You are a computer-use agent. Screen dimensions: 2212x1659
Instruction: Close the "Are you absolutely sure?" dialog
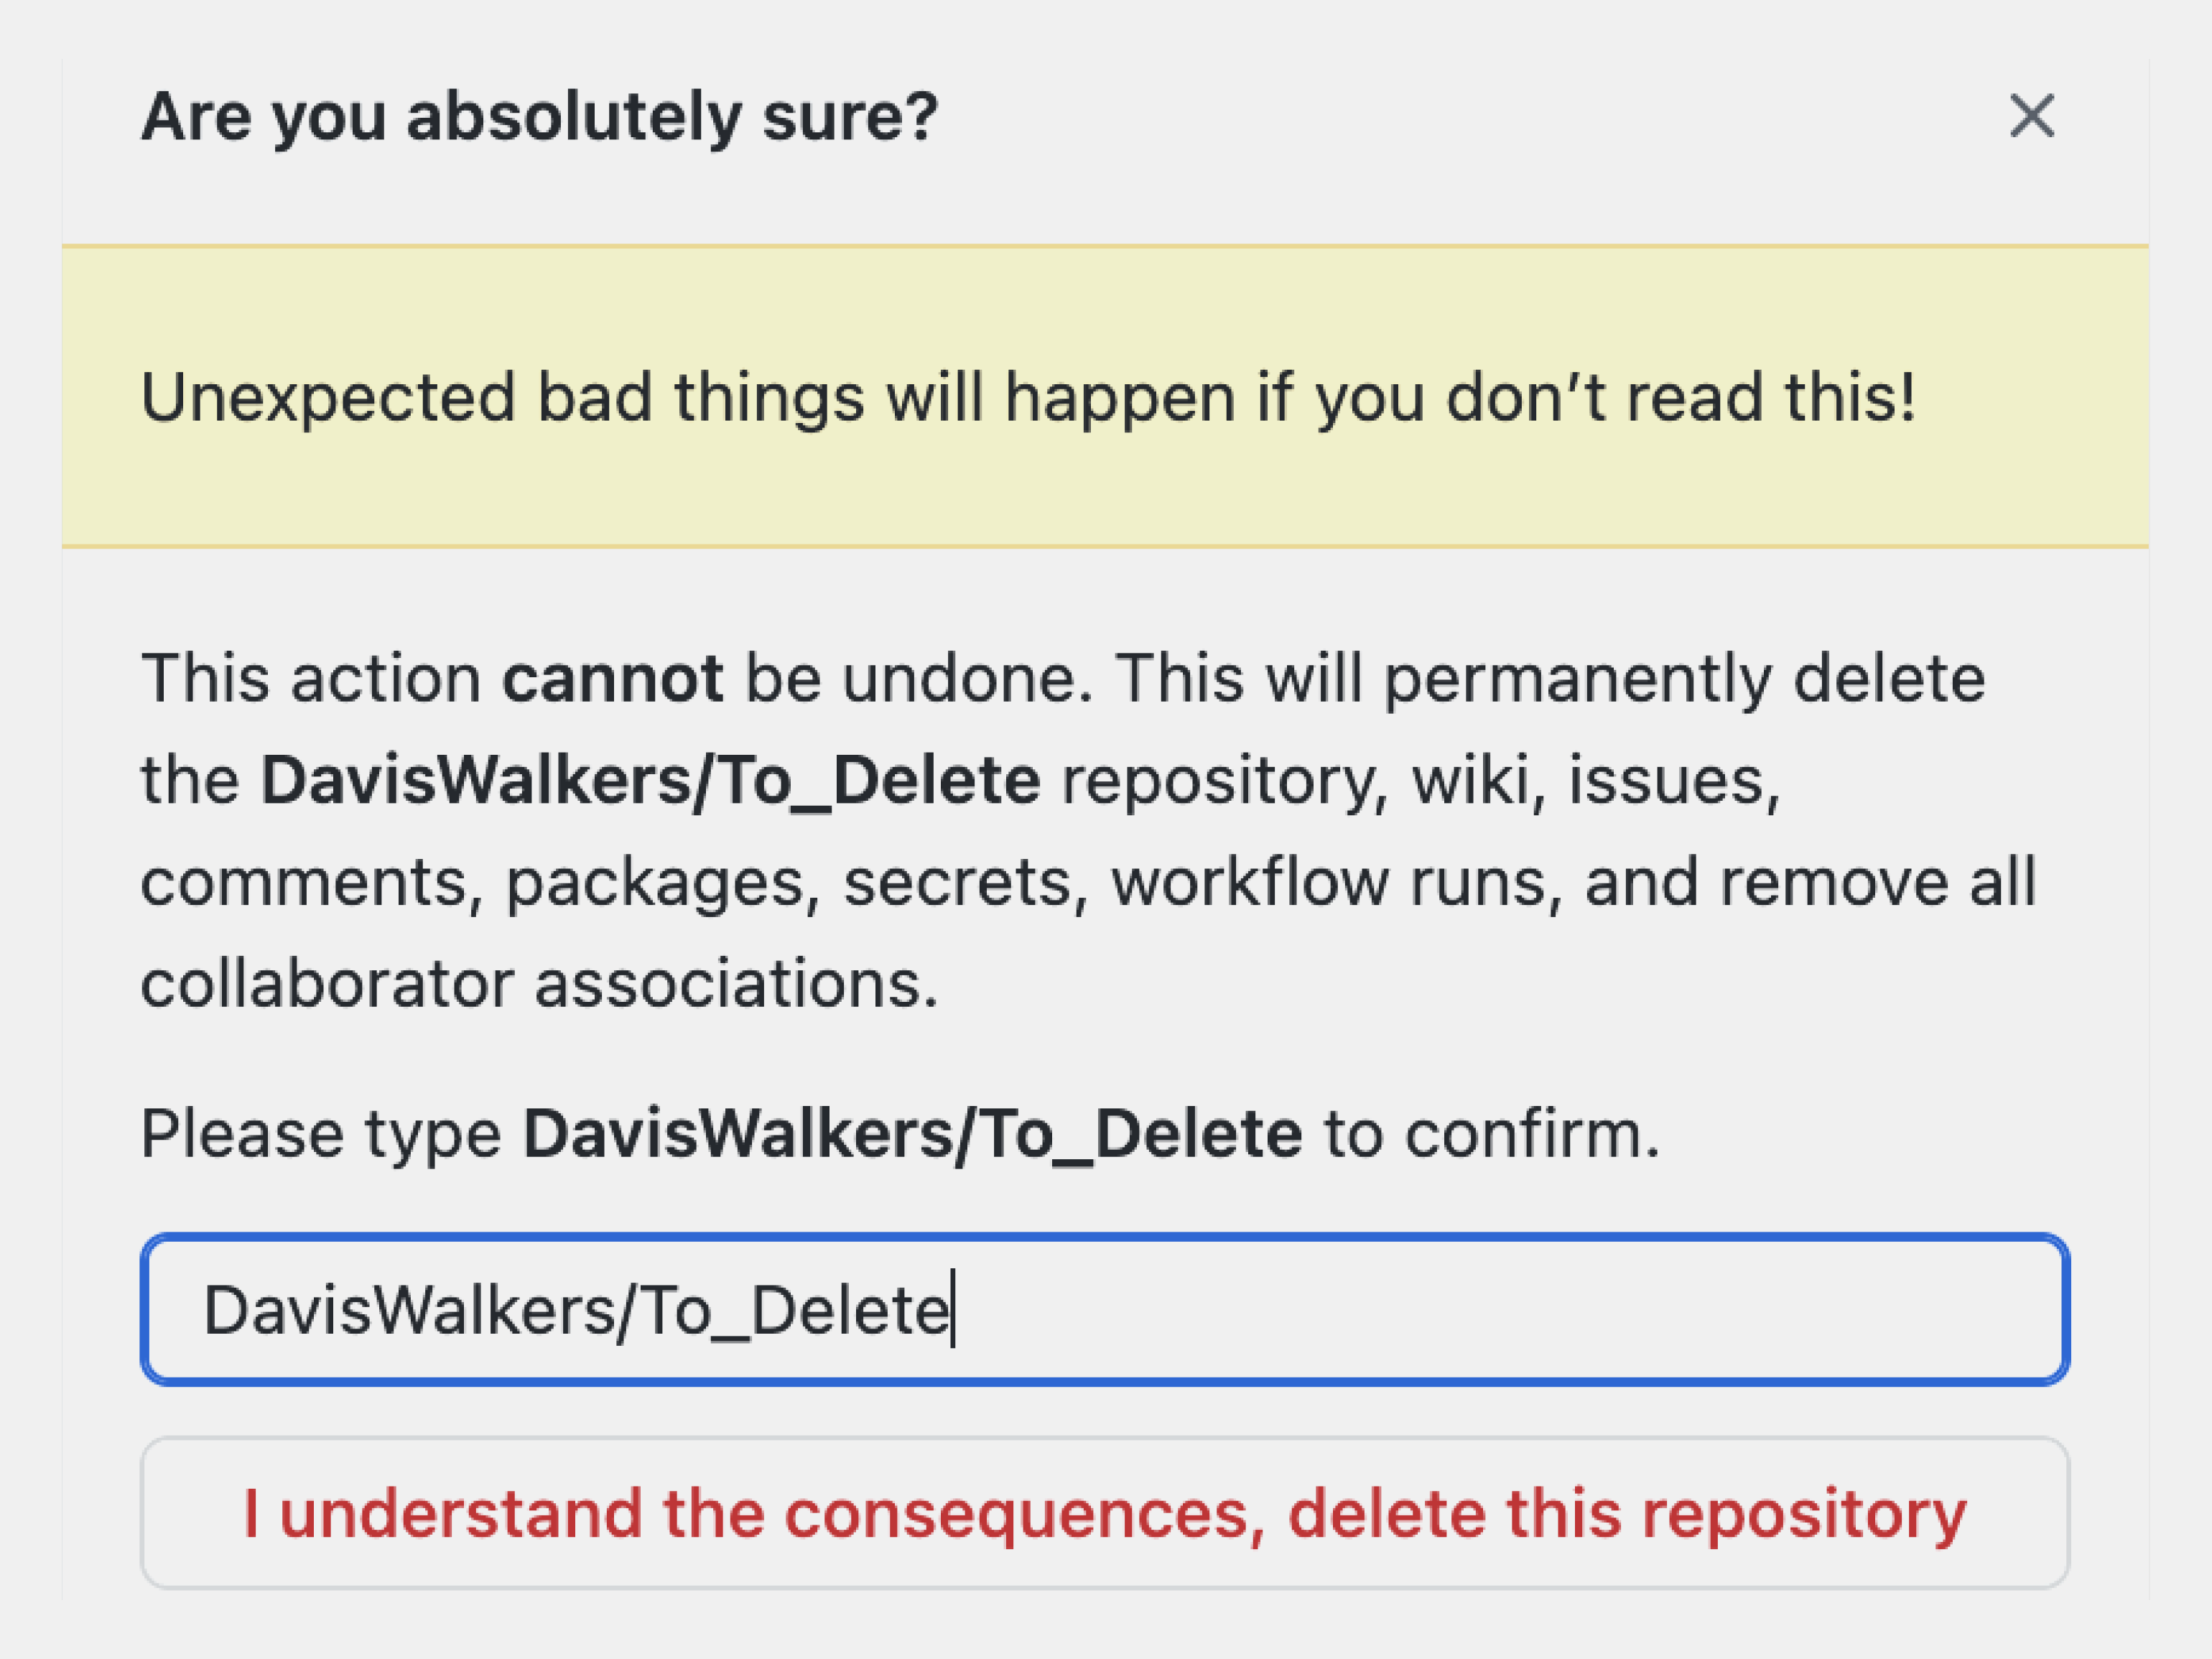pyautogui.click(x=2032, y=116)
